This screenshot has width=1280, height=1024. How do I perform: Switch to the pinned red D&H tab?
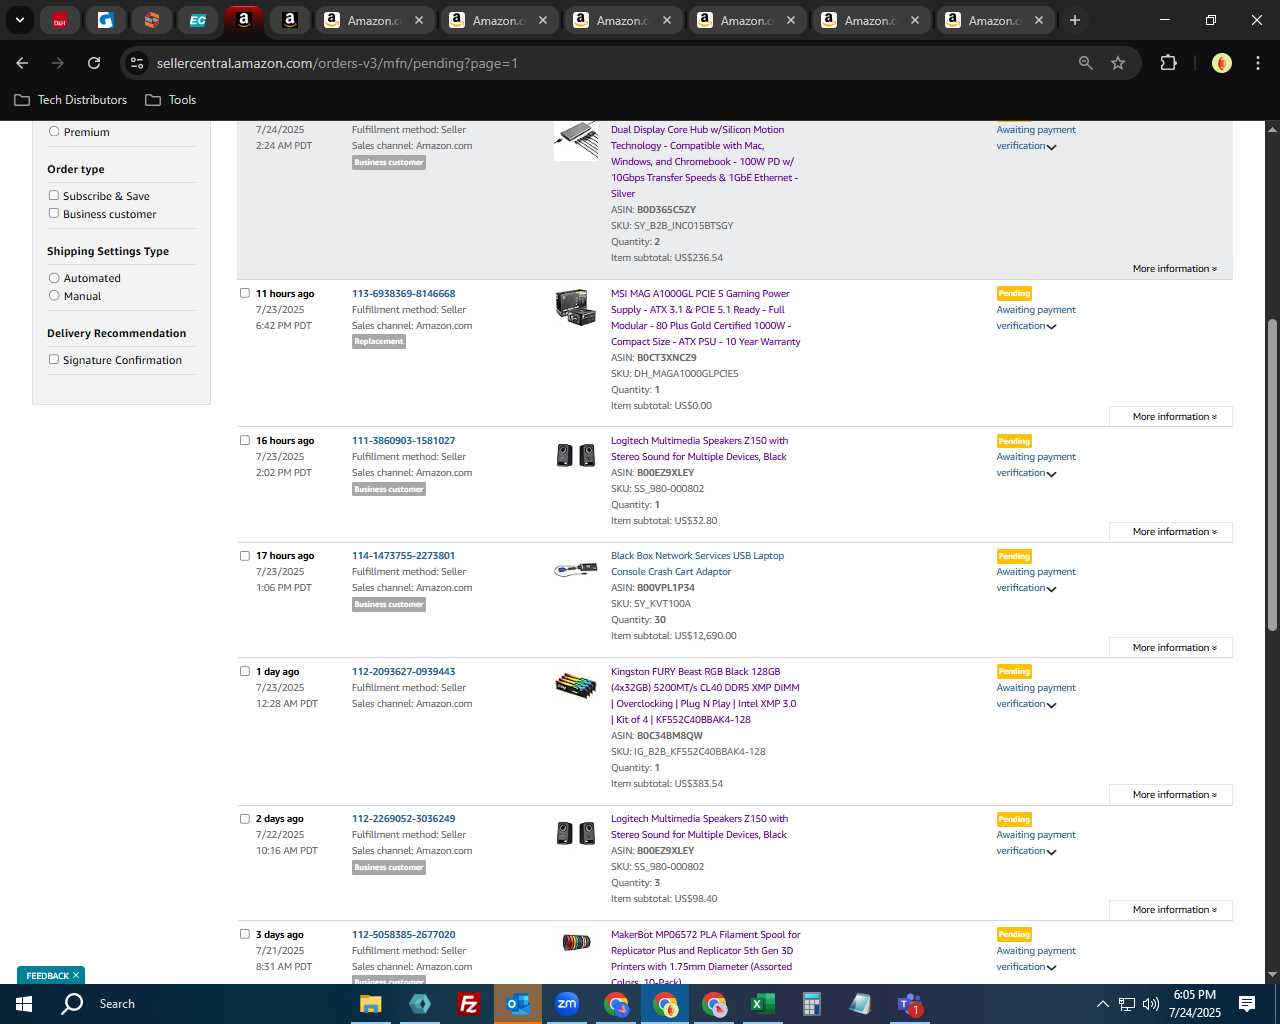(60, 20)
